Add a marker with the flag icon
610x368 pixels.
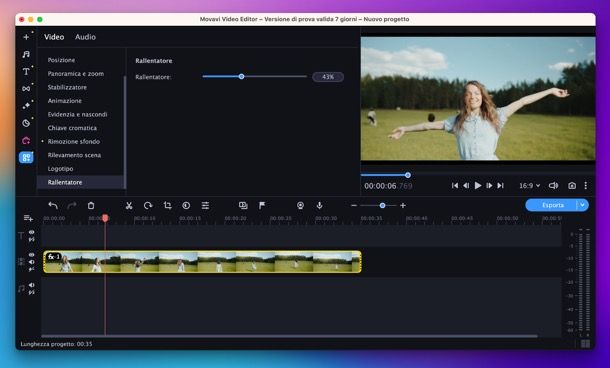tap(262, 205)
